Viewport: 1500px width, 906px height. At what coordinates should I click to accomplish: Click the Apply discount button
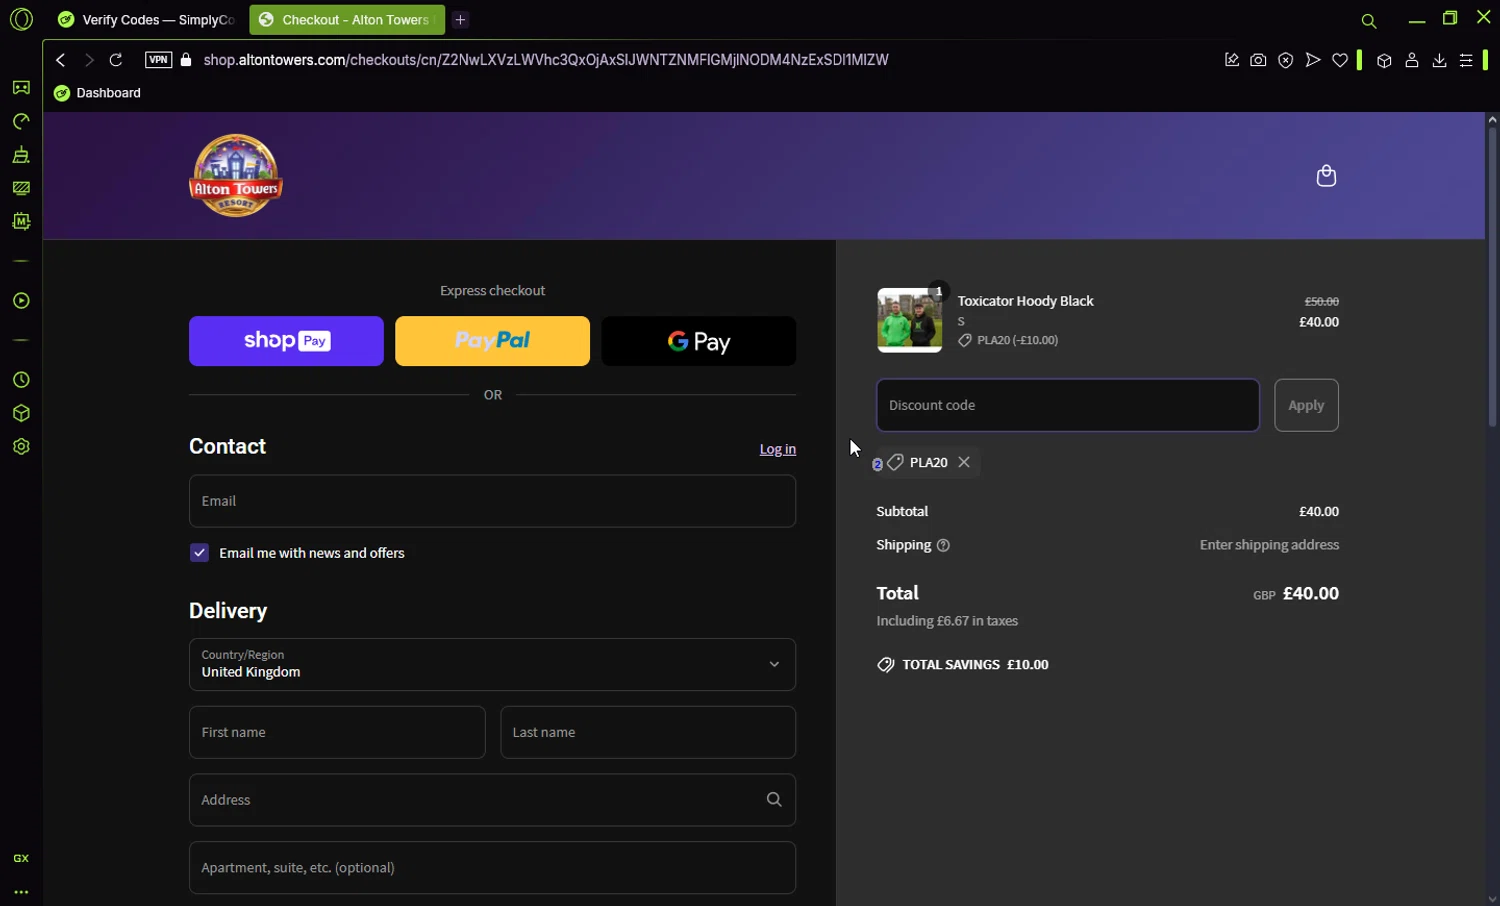click(1306, 405)
